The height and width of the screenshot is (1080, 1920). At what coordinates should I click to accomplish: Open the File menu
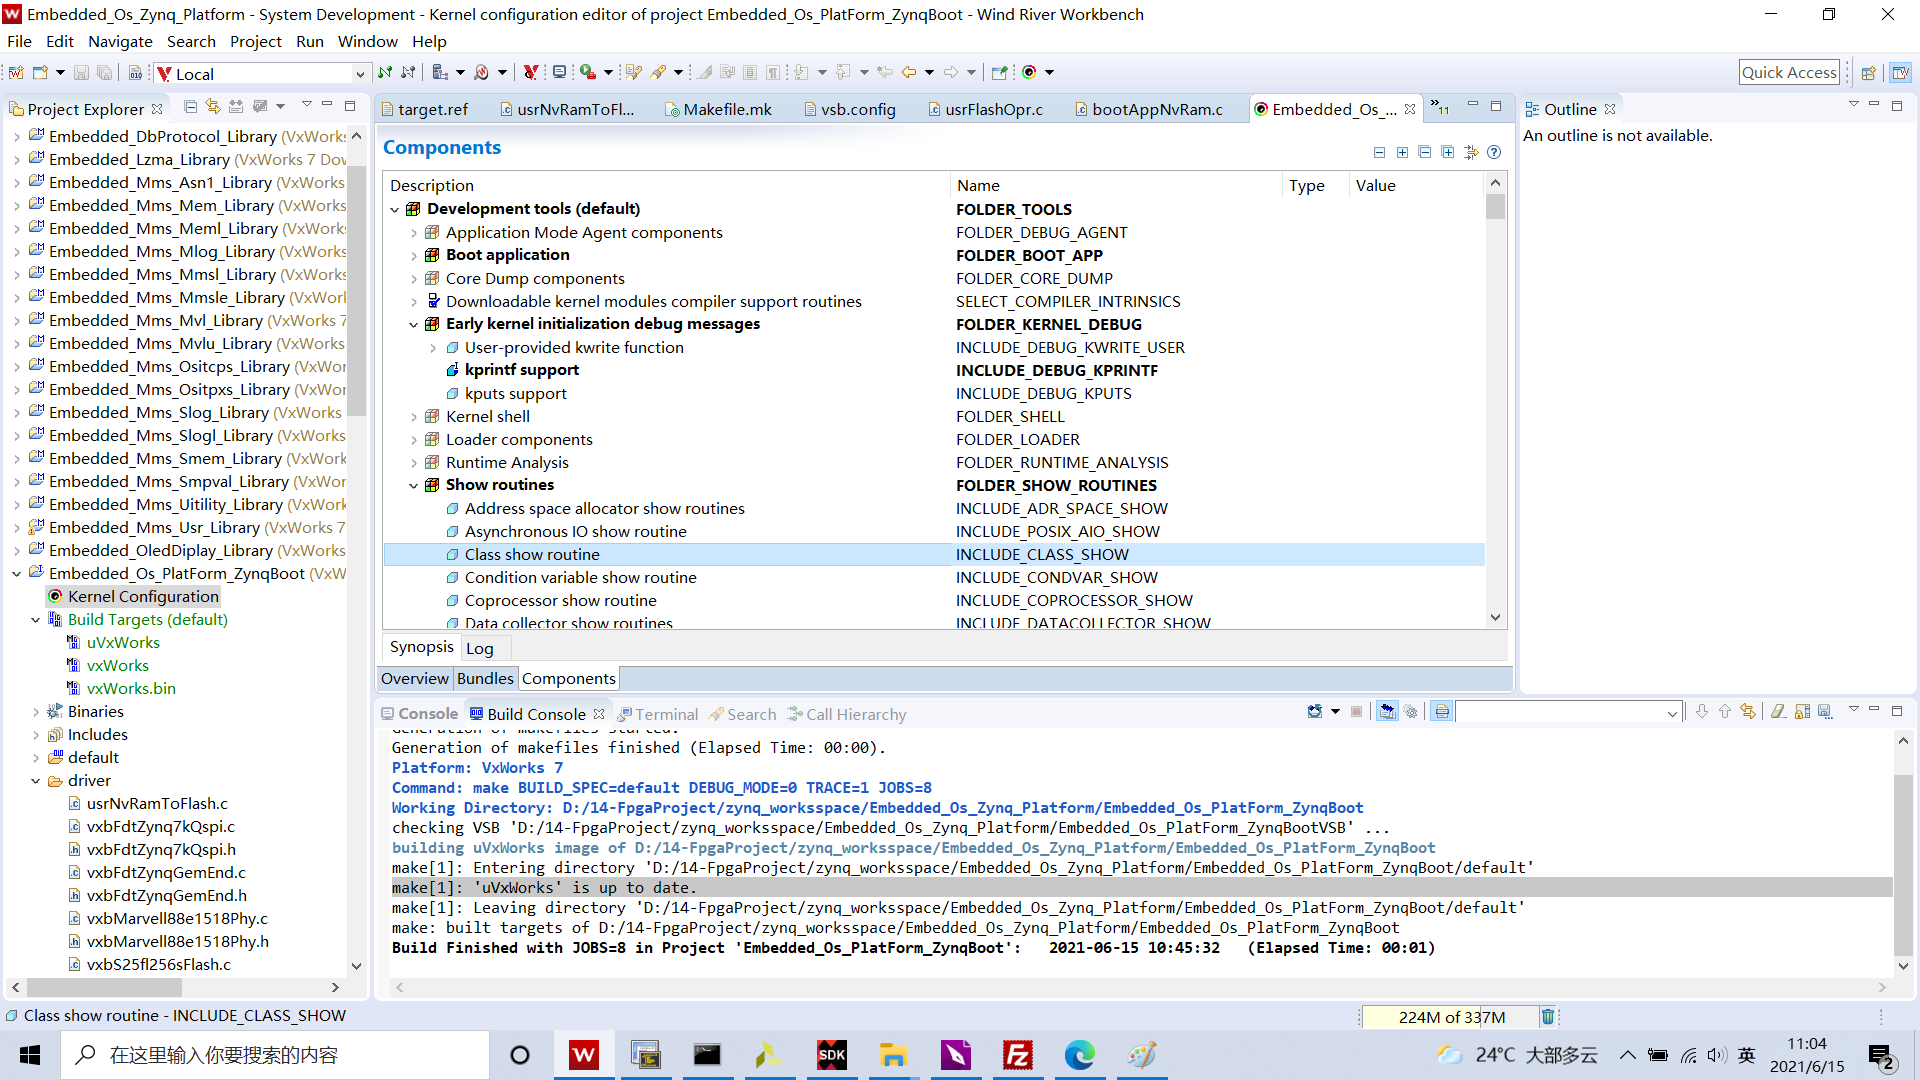coord(19,41)
